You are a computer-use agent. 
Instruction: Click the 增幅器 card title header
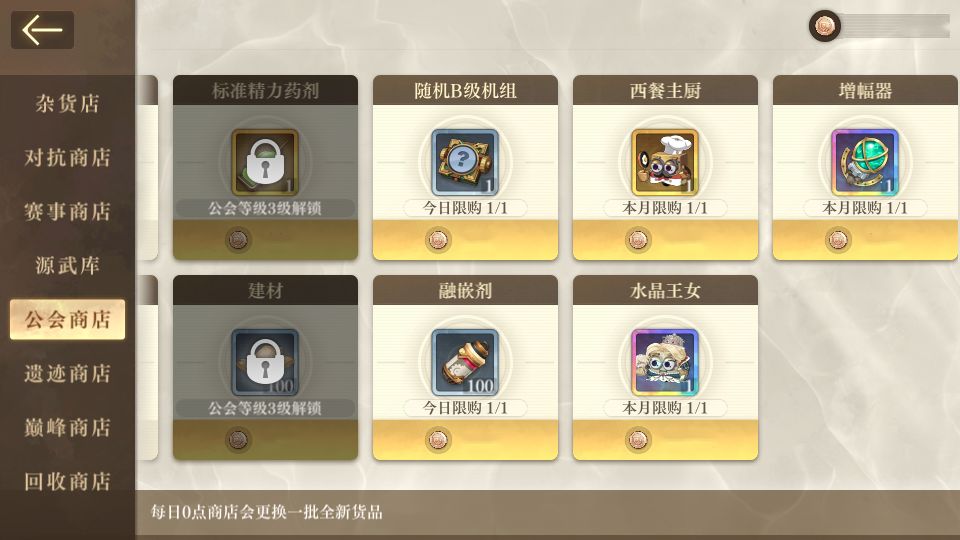[x=864, y=91]
